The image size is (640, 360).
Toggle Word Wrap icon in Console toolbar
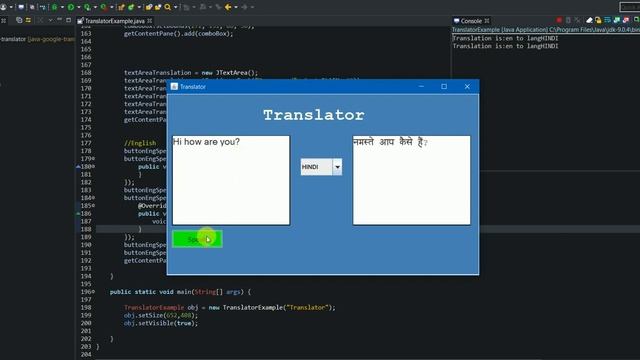607,20
